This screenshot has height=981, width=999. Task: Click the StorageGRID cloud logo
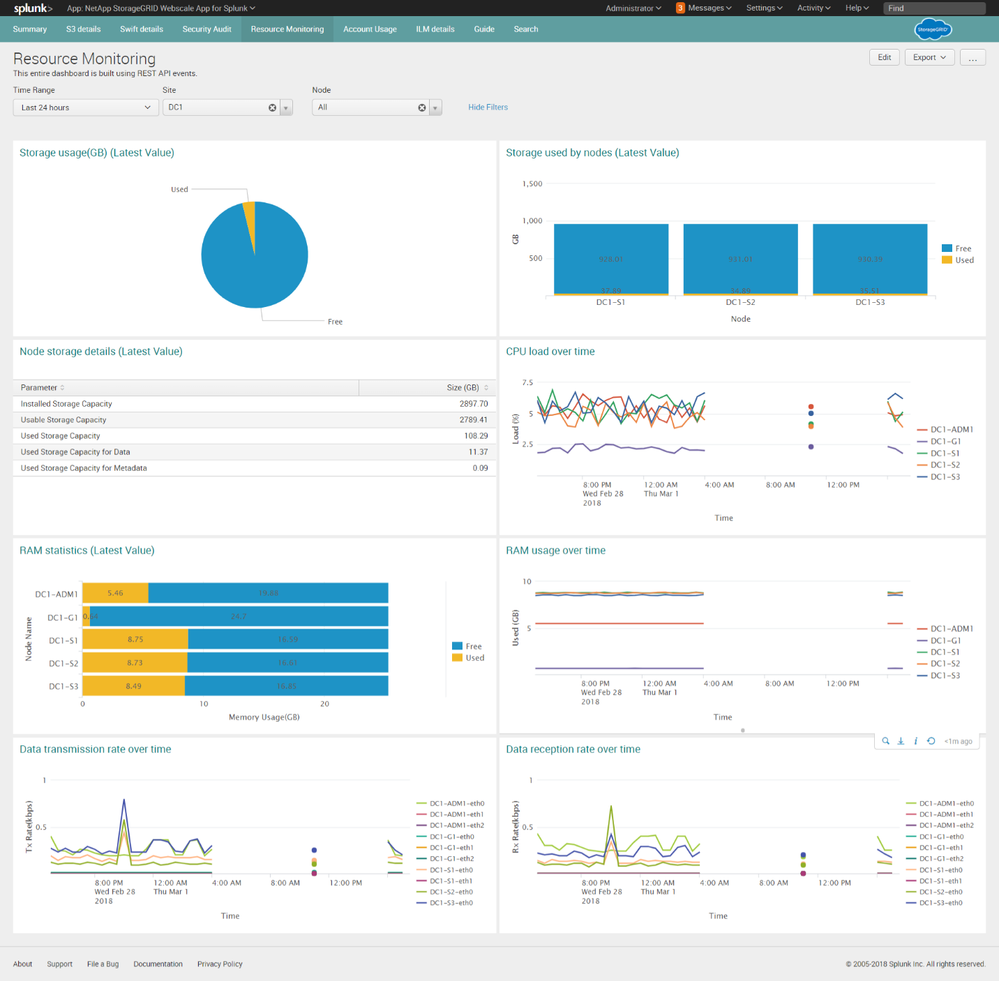pyautogui.click(x=933, y=30)
